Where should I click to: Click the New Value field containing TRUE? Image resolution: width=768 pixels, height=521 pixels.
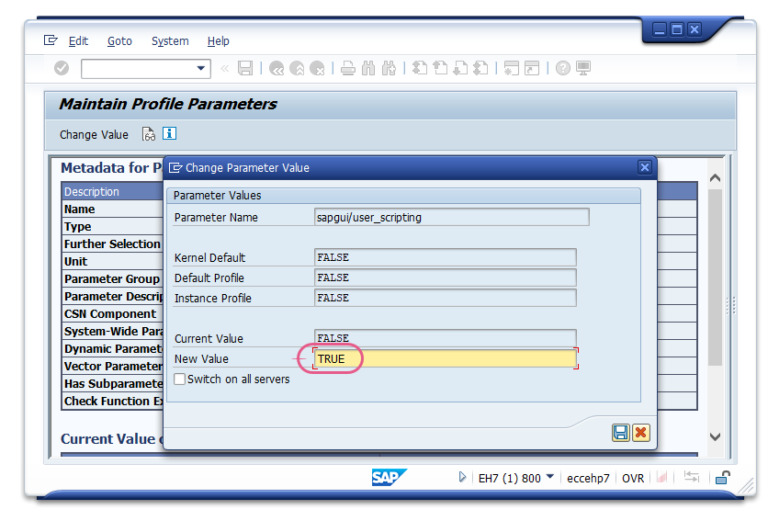click(445, 359)
